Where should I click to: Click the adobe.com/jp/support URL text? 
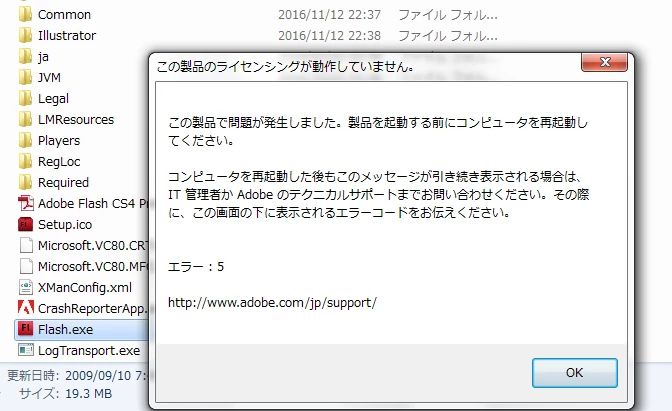click(x=272, y=303)
